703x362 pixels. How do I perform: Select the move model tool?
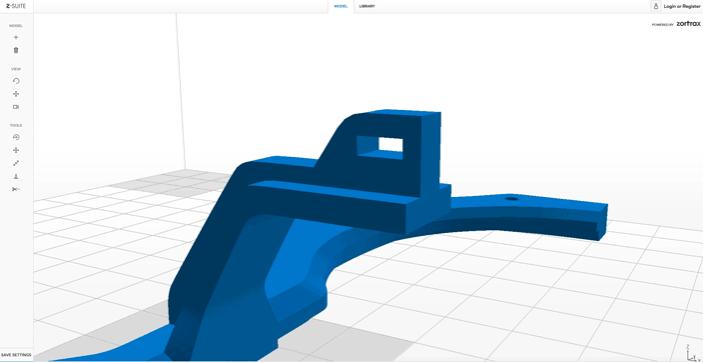[16, 150]
